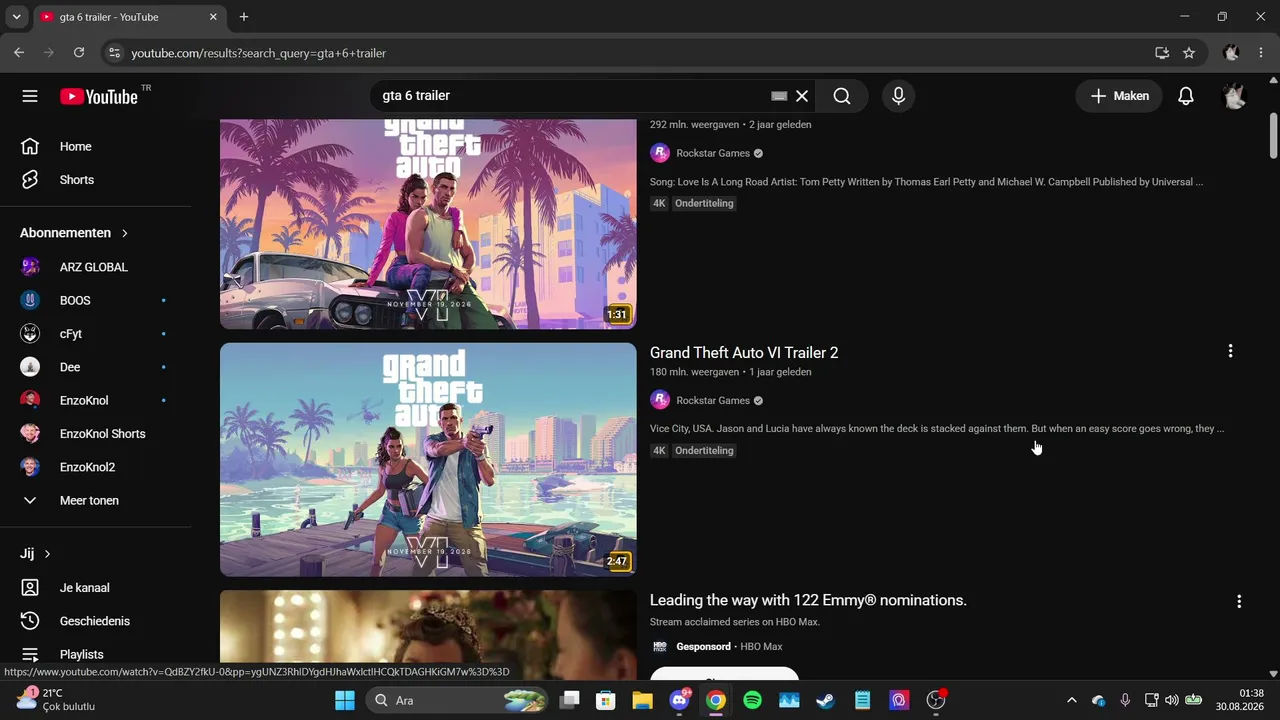Open Steam from the taskbar

pos(825,700)
